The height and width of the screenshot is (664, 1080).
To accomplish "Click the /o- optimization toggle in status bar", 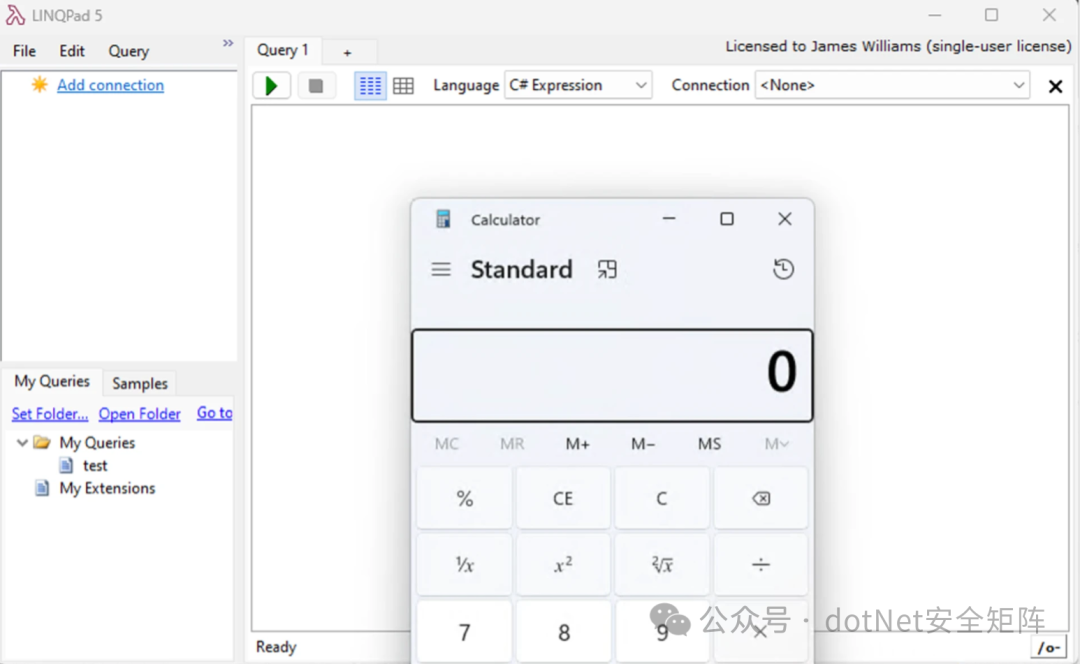I will tap(1048, 647).
